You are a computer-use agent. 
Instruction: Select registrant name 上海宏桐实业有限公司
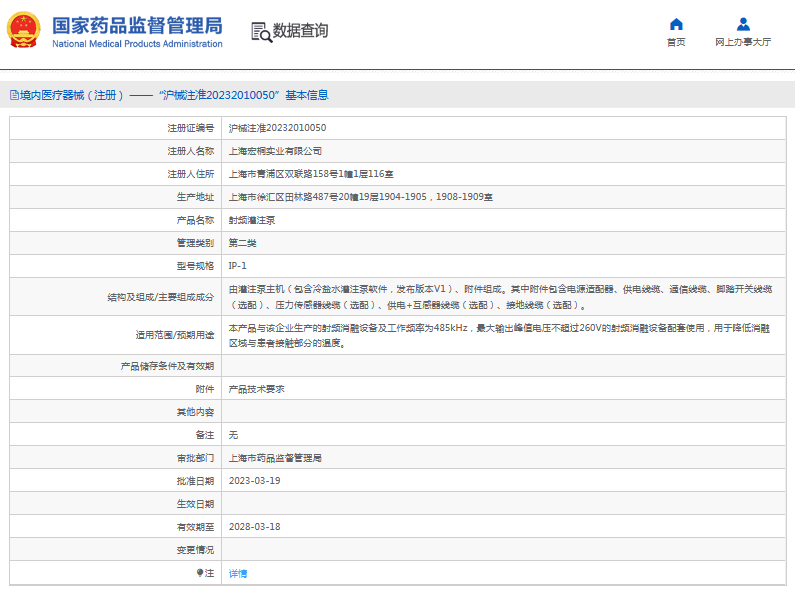click(275, 151)
